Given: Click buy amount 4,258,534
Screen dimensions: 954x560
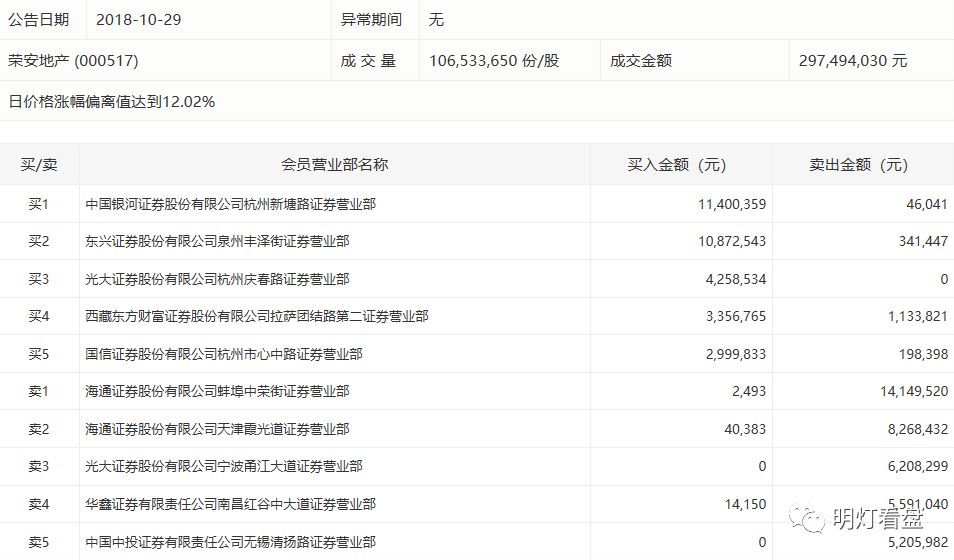Looking at the screenshot, I should 736,279.
